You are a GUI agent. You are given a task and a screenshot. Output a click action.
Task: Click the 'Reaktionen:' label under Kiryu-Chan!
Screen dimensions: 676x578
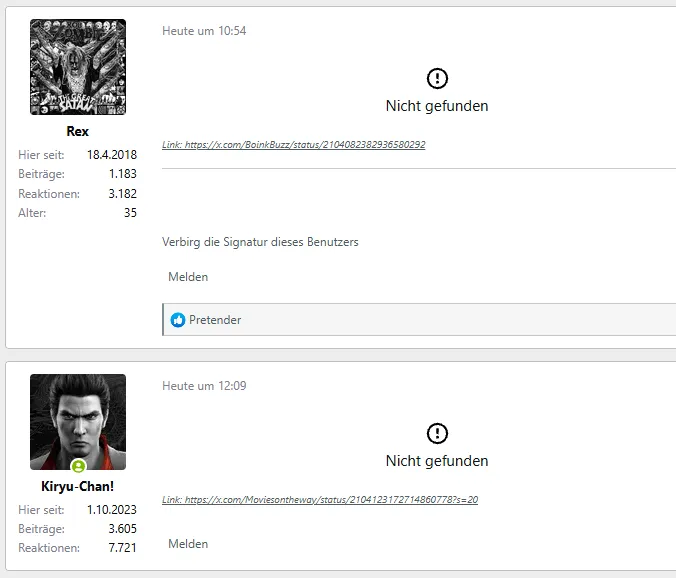coord(49,548)
